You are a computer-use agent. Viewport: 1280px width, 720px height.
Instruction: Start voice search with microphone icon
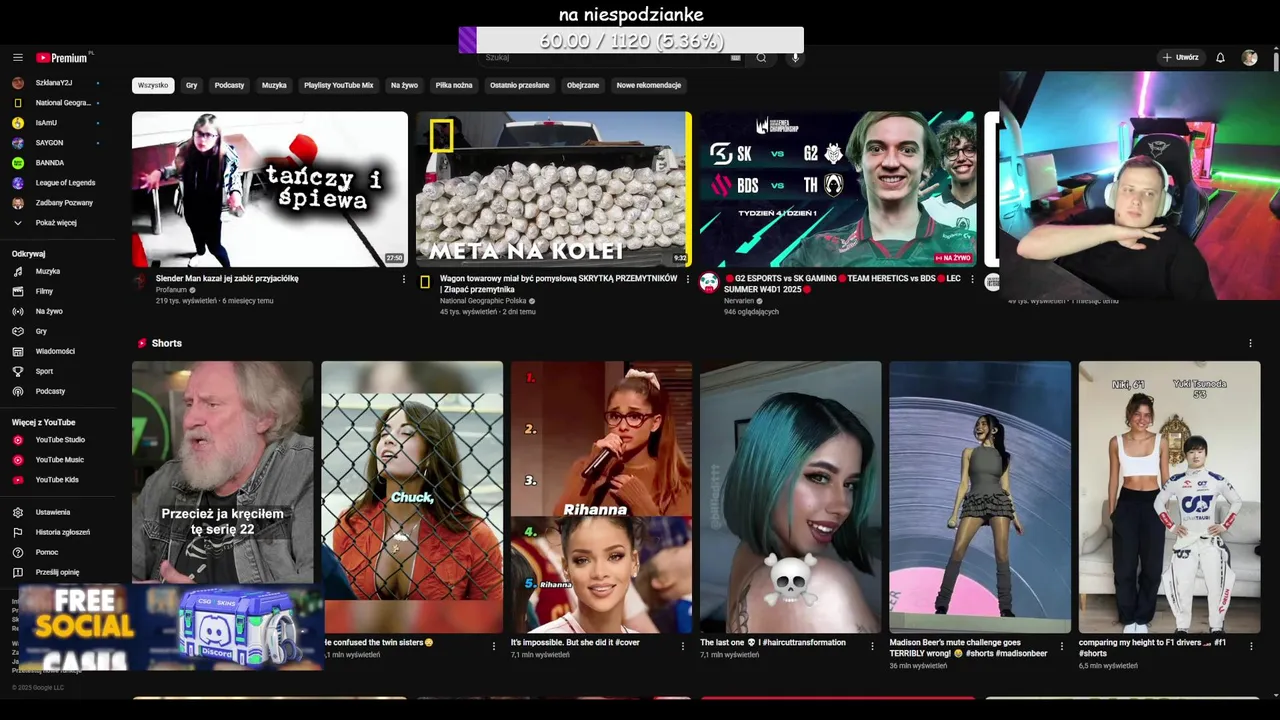tap(796, 58)
